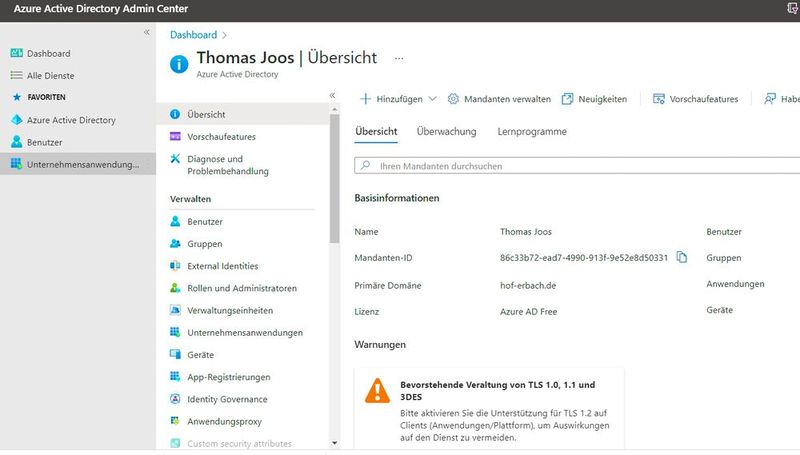Click Identity Governance icon
The image size is (800, 455).
175,399
